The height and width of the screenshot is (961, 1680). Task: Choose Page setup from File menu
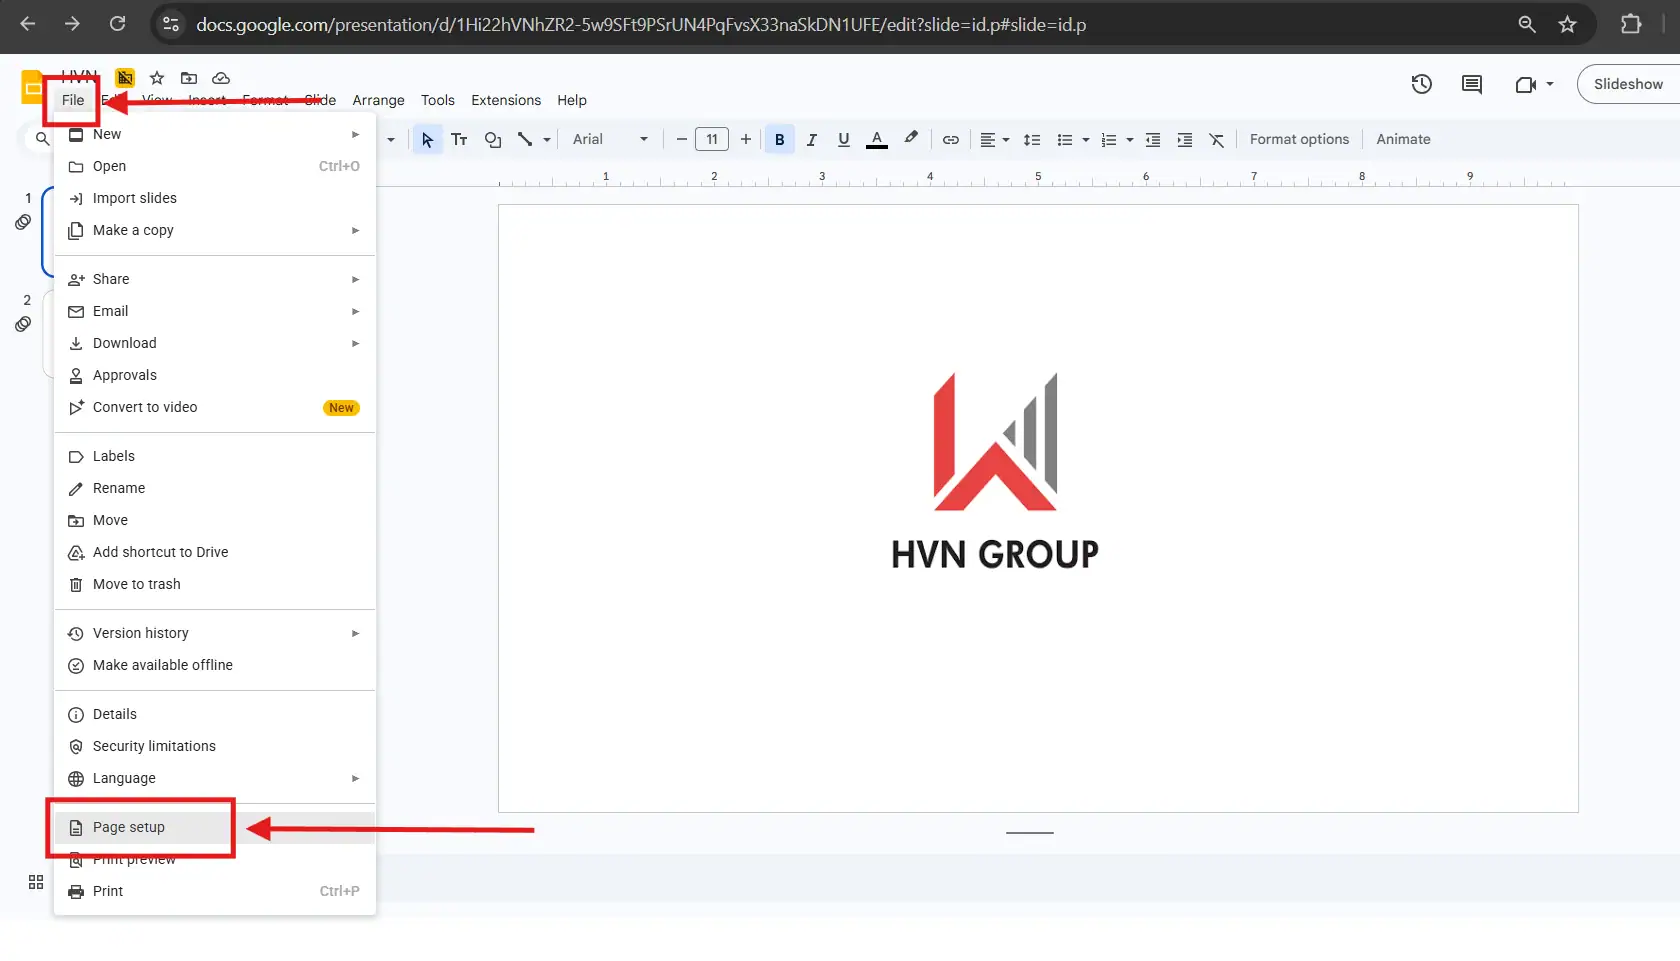click(x=215, y=827)
